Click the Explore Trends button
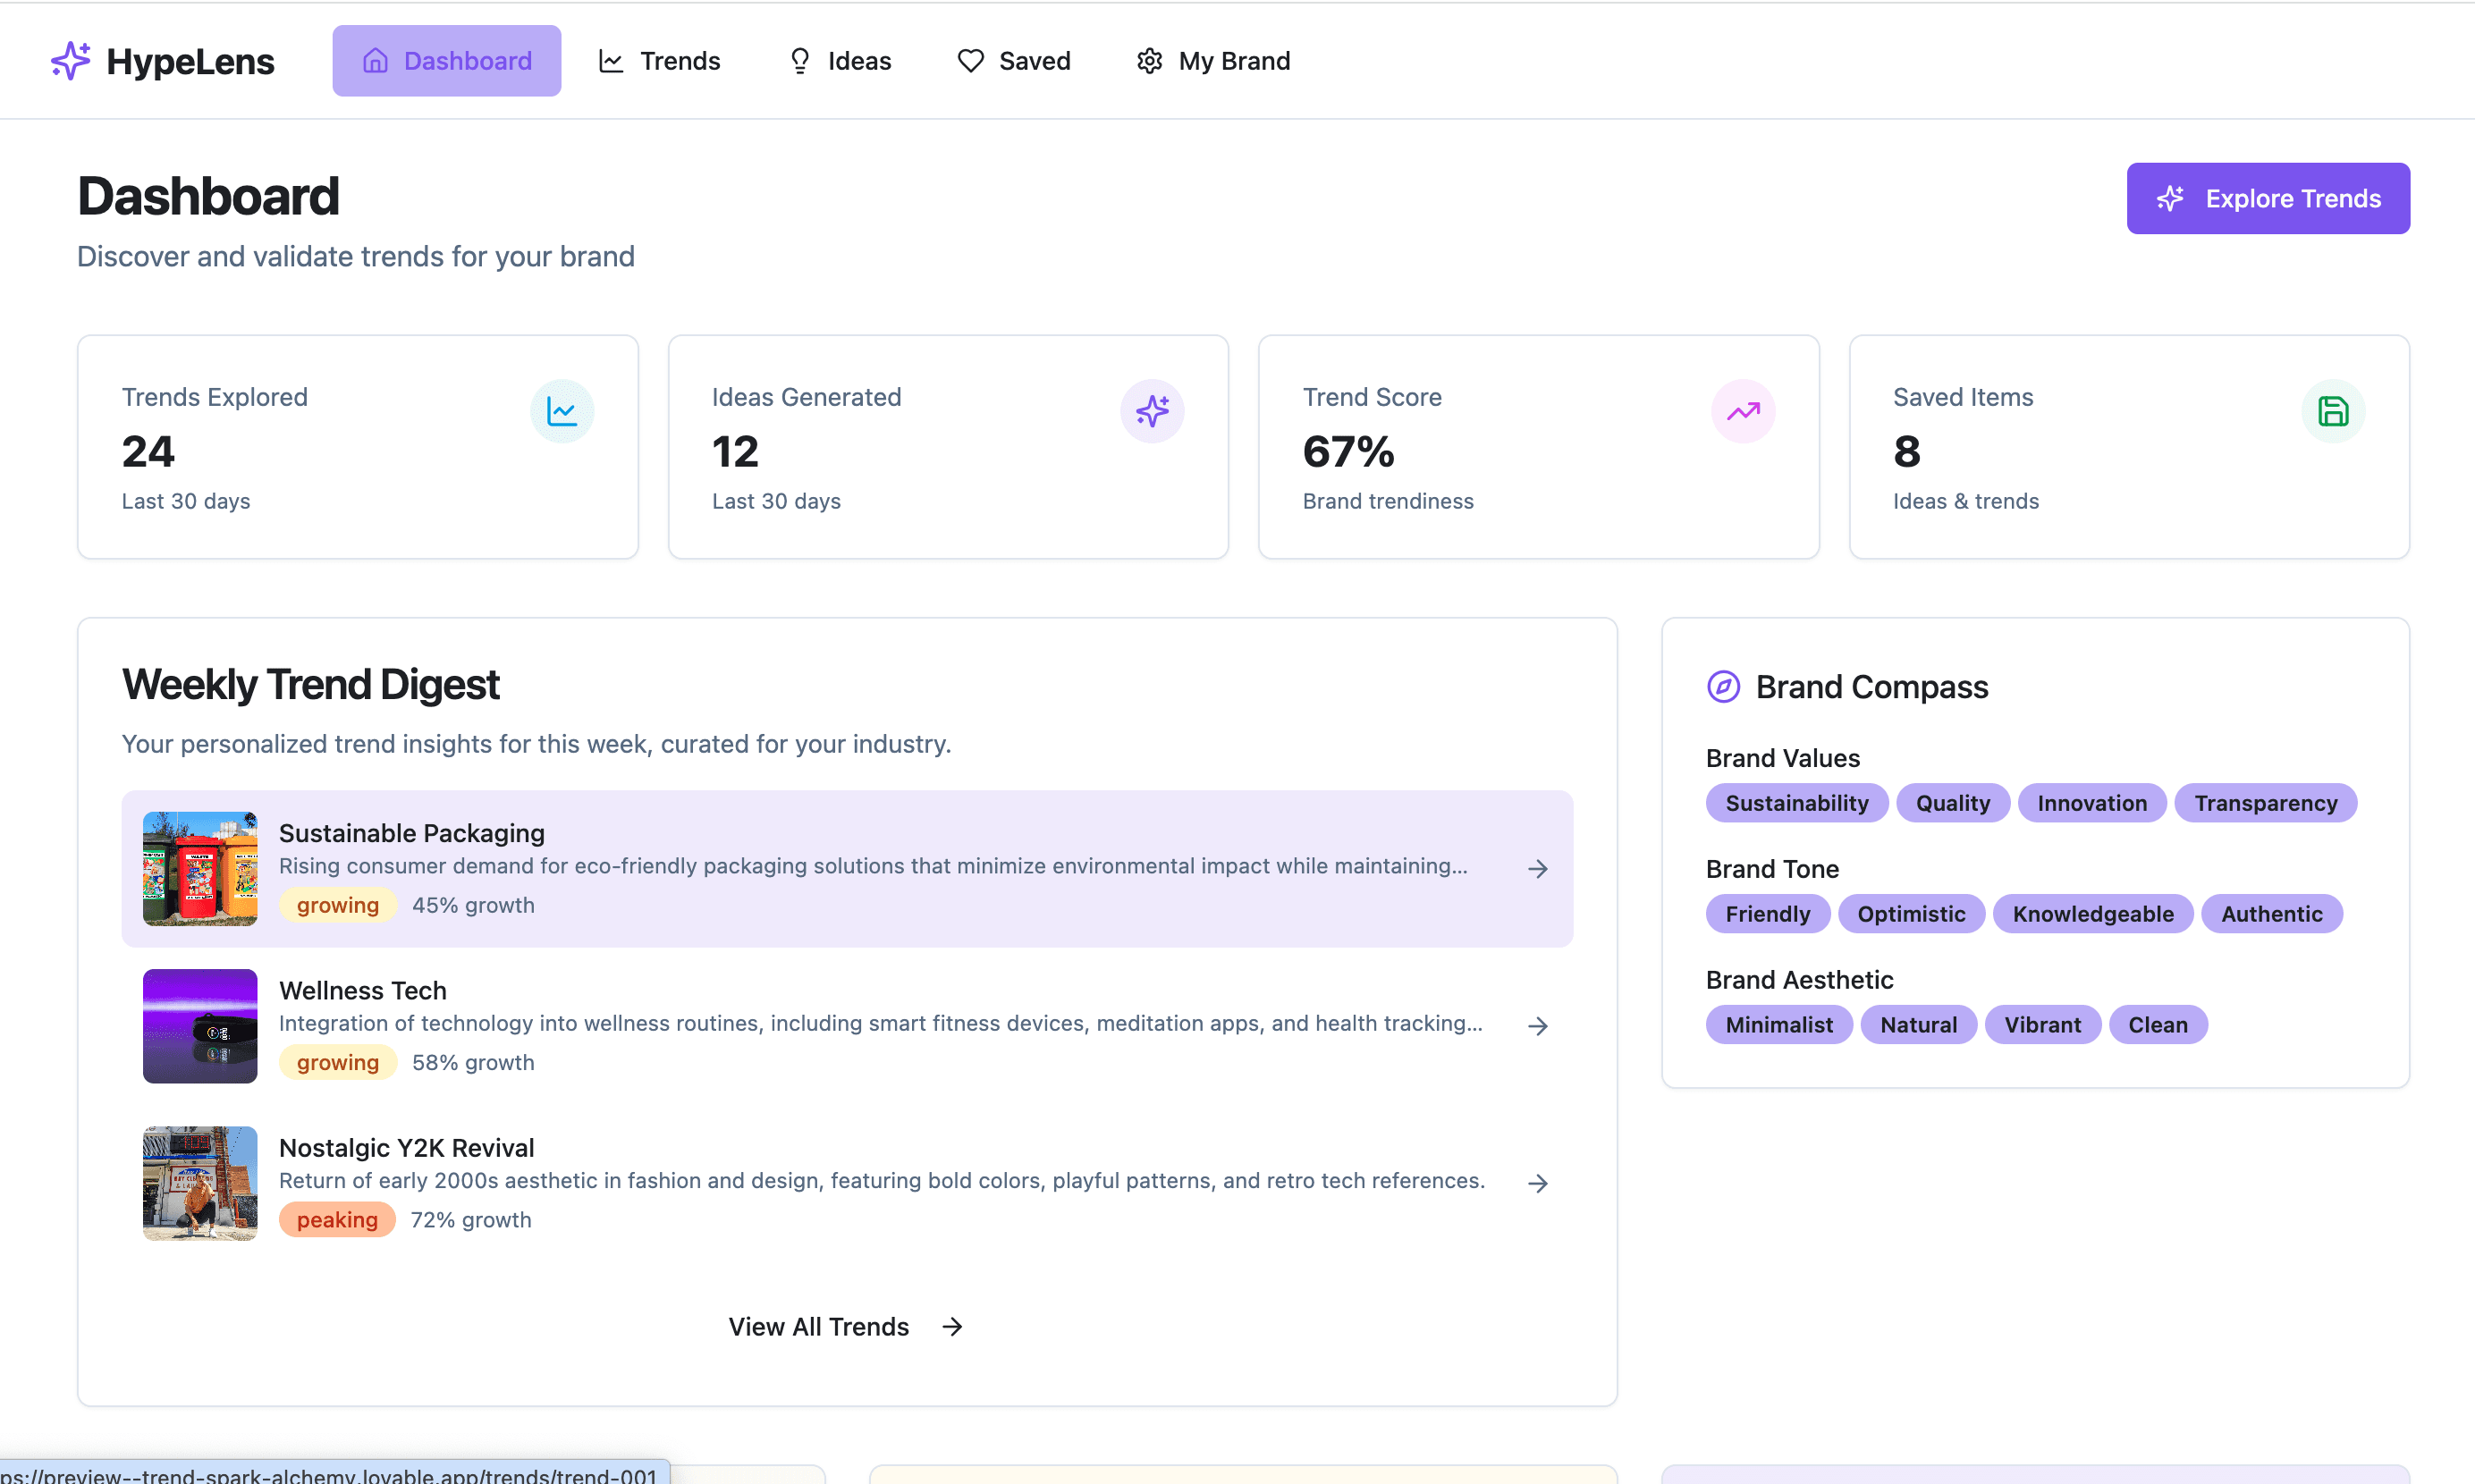This screenshot has width=2475, height=1484. point(2268,198)
